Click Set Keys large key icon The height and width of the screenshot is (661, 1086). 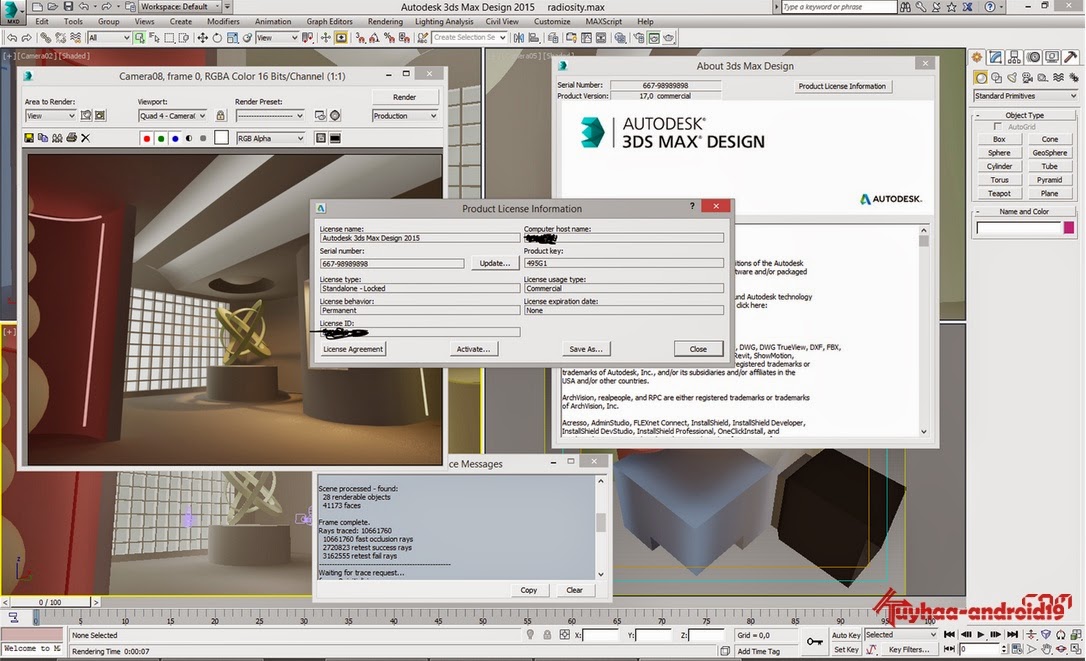click(814, 642)
